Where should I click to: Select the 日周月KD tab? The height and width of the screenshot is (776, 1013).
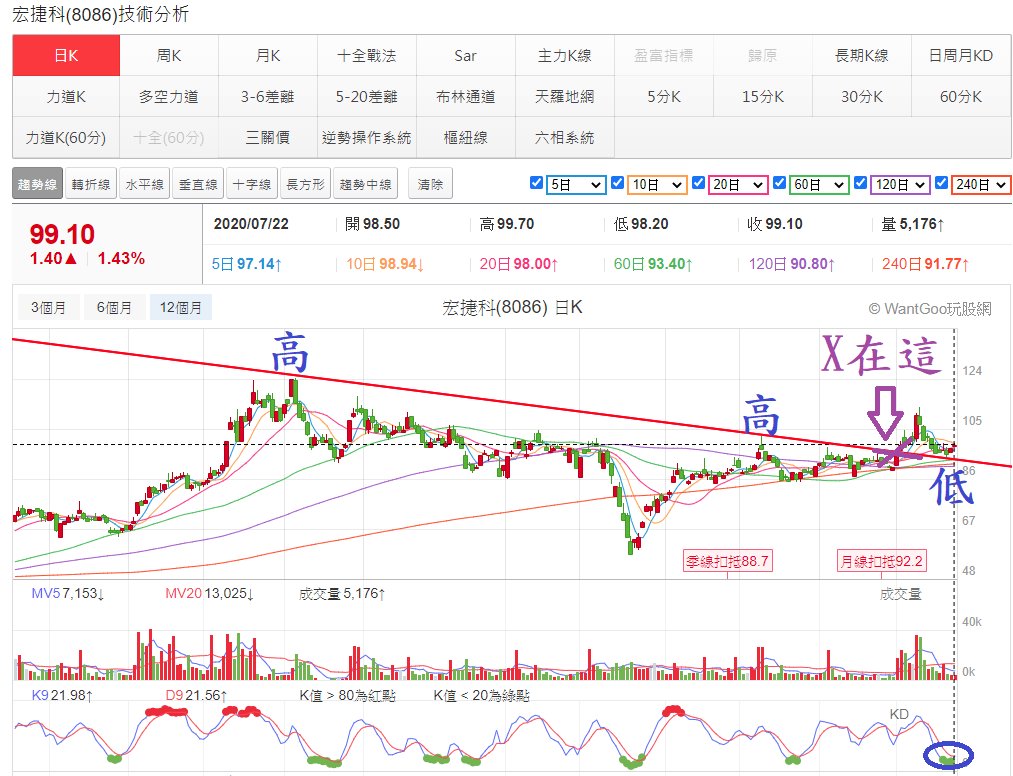point(961,56)
